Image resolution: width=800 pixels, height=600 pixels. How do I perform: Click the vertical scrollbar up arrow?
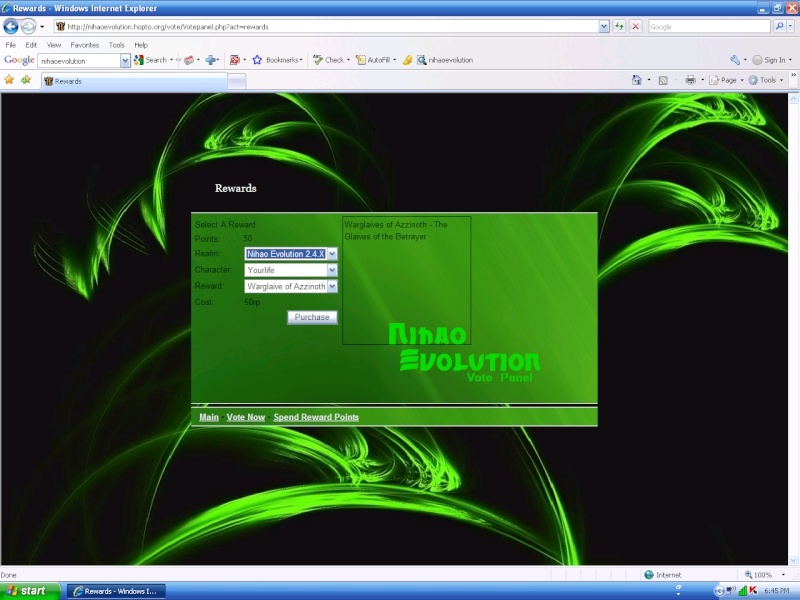point(793,98)
